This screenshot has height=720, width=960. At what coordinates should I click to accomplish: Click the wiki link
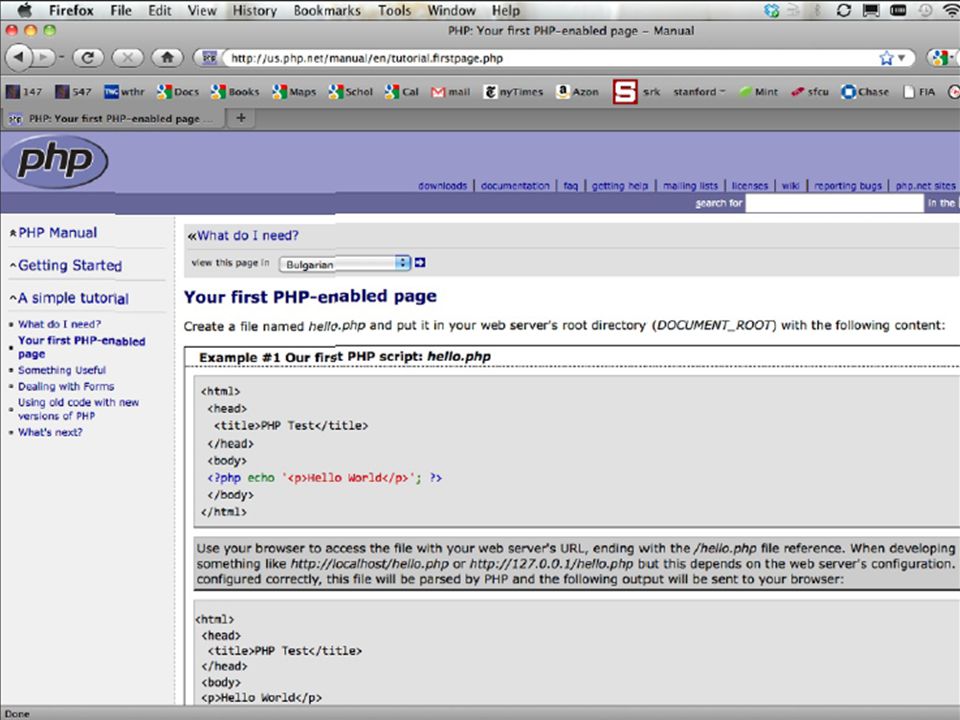790,186
